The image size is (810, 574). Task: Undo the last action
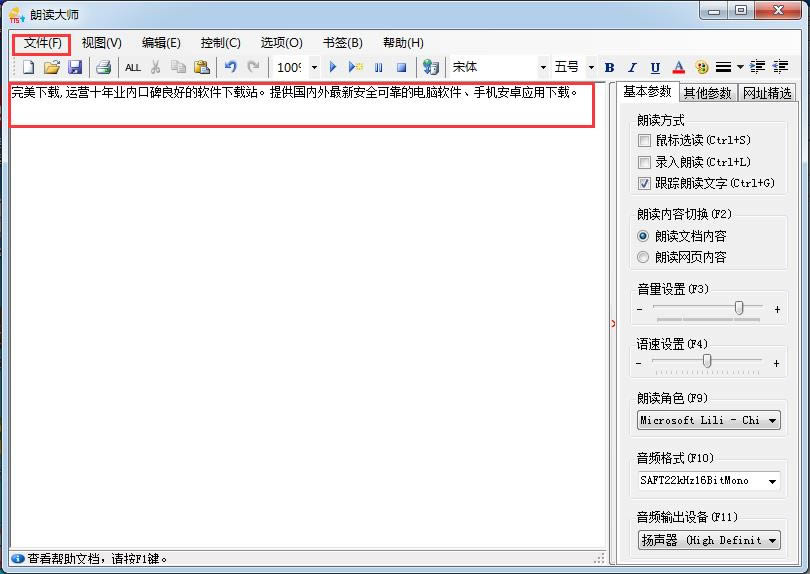tap(230, 67)
